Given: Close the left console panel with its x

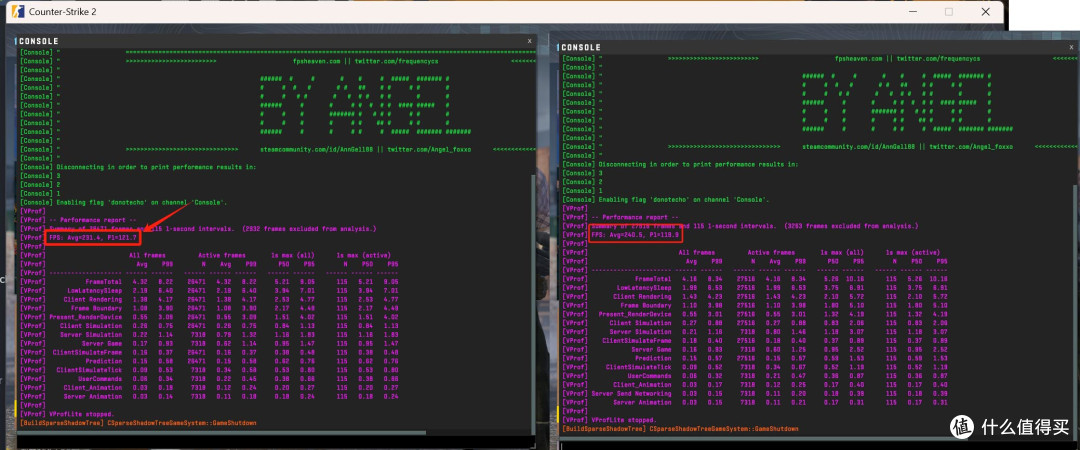Looking at the screenshot, I should pos(529,41).
